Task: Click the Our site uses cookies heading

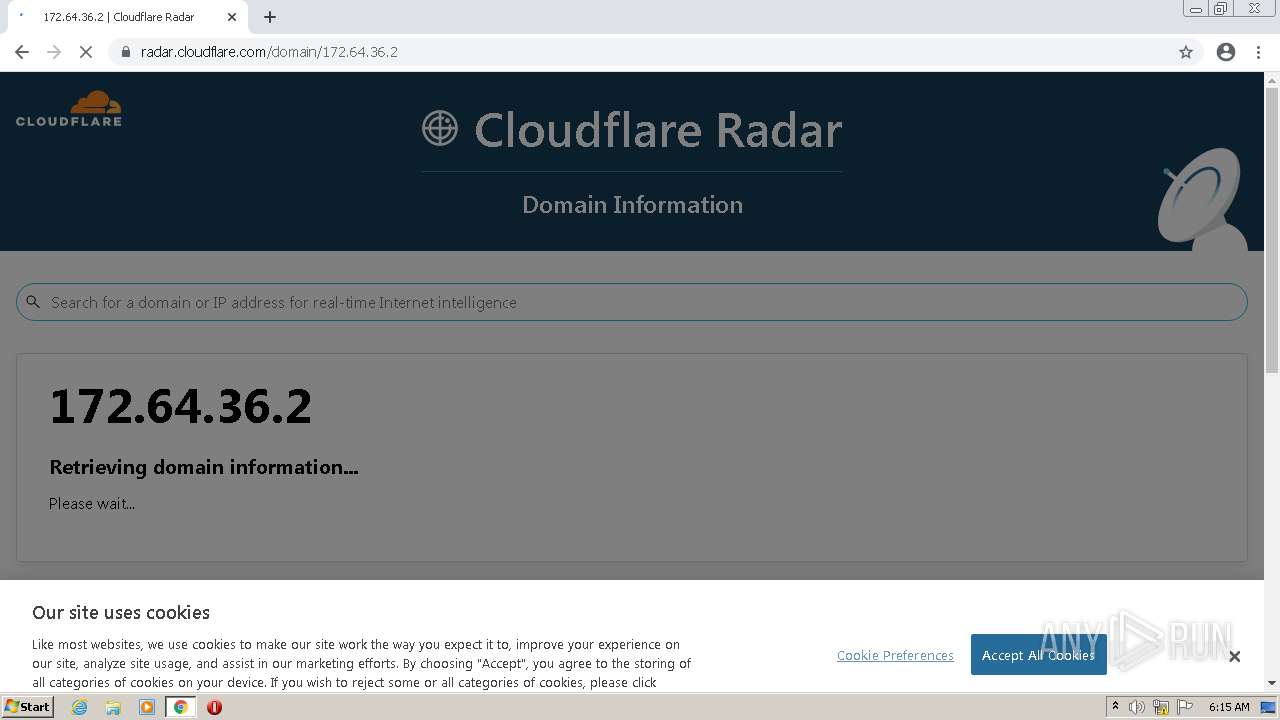Action: [121, 612]
